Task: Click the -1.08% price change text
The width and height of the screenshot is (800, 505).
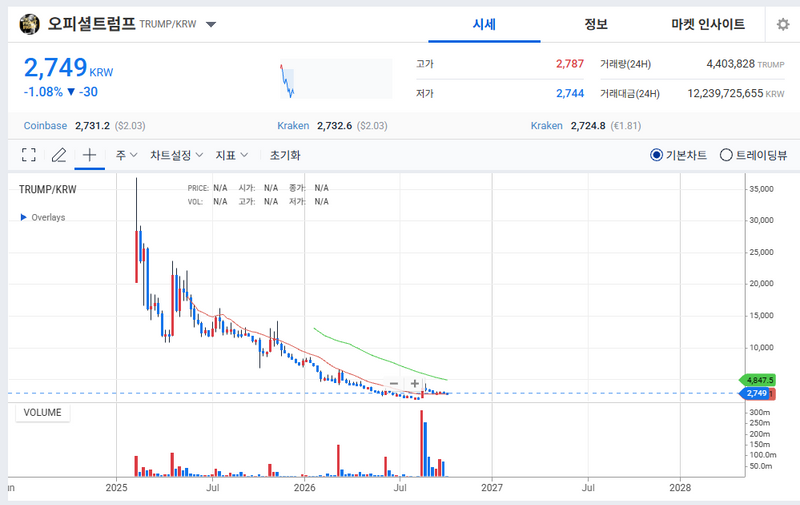Action: [x=43, y=92]
